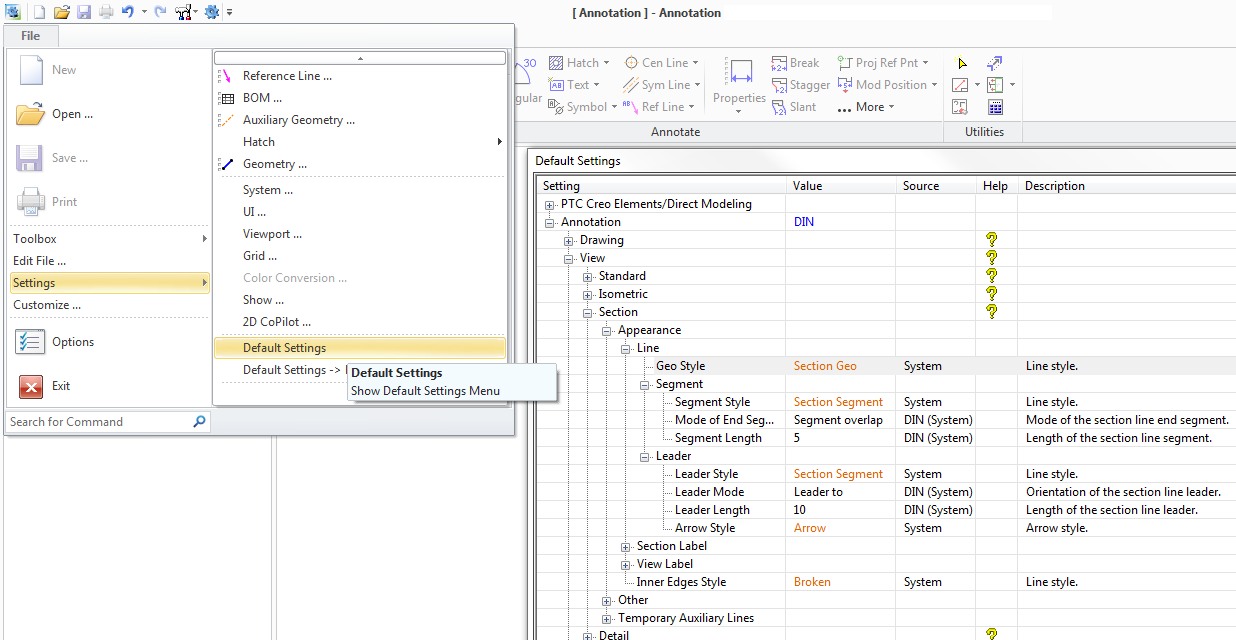Image resolution: width=1236 pixels, height=640 pixels.
Task: Click into Search for Command field
Action: [98, 422]
